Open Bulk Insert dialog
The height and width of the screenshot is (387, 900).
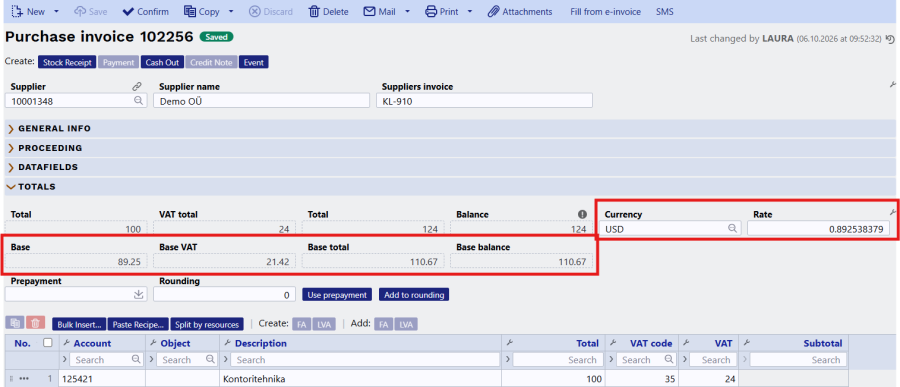pyautogui.click(x=79, y=324)
